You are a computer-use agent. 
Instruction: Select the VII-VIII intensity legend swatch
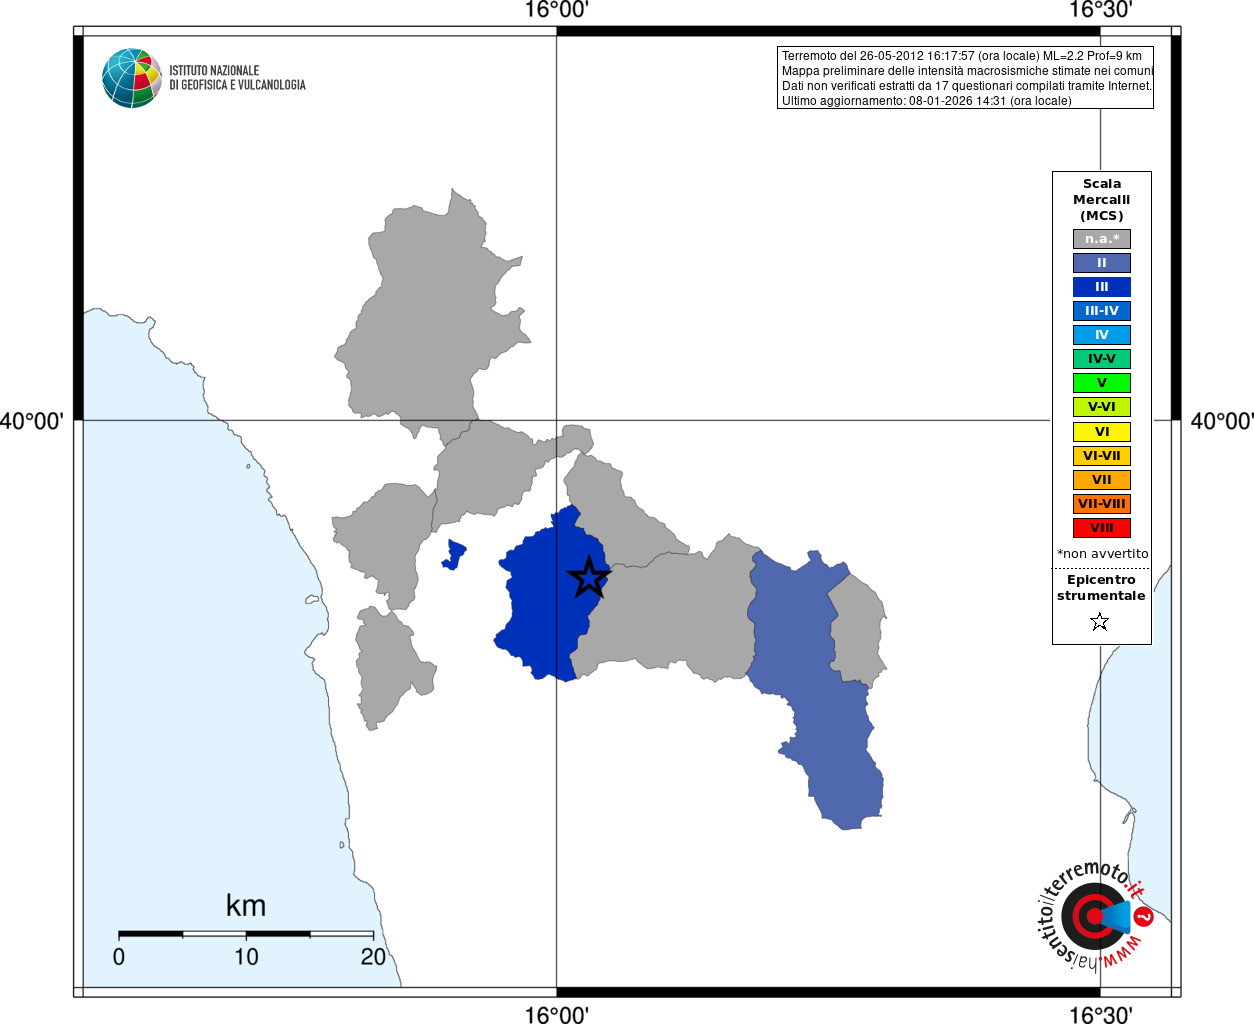tap(1101, 504)
